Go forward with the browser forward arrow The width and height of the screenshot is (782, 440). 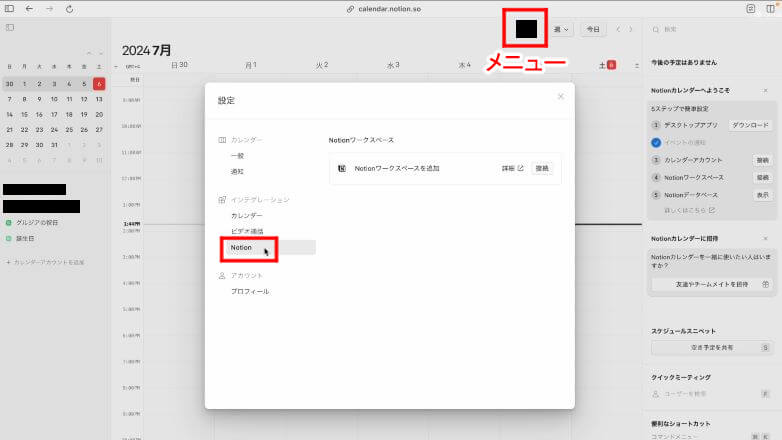[49, 8]
